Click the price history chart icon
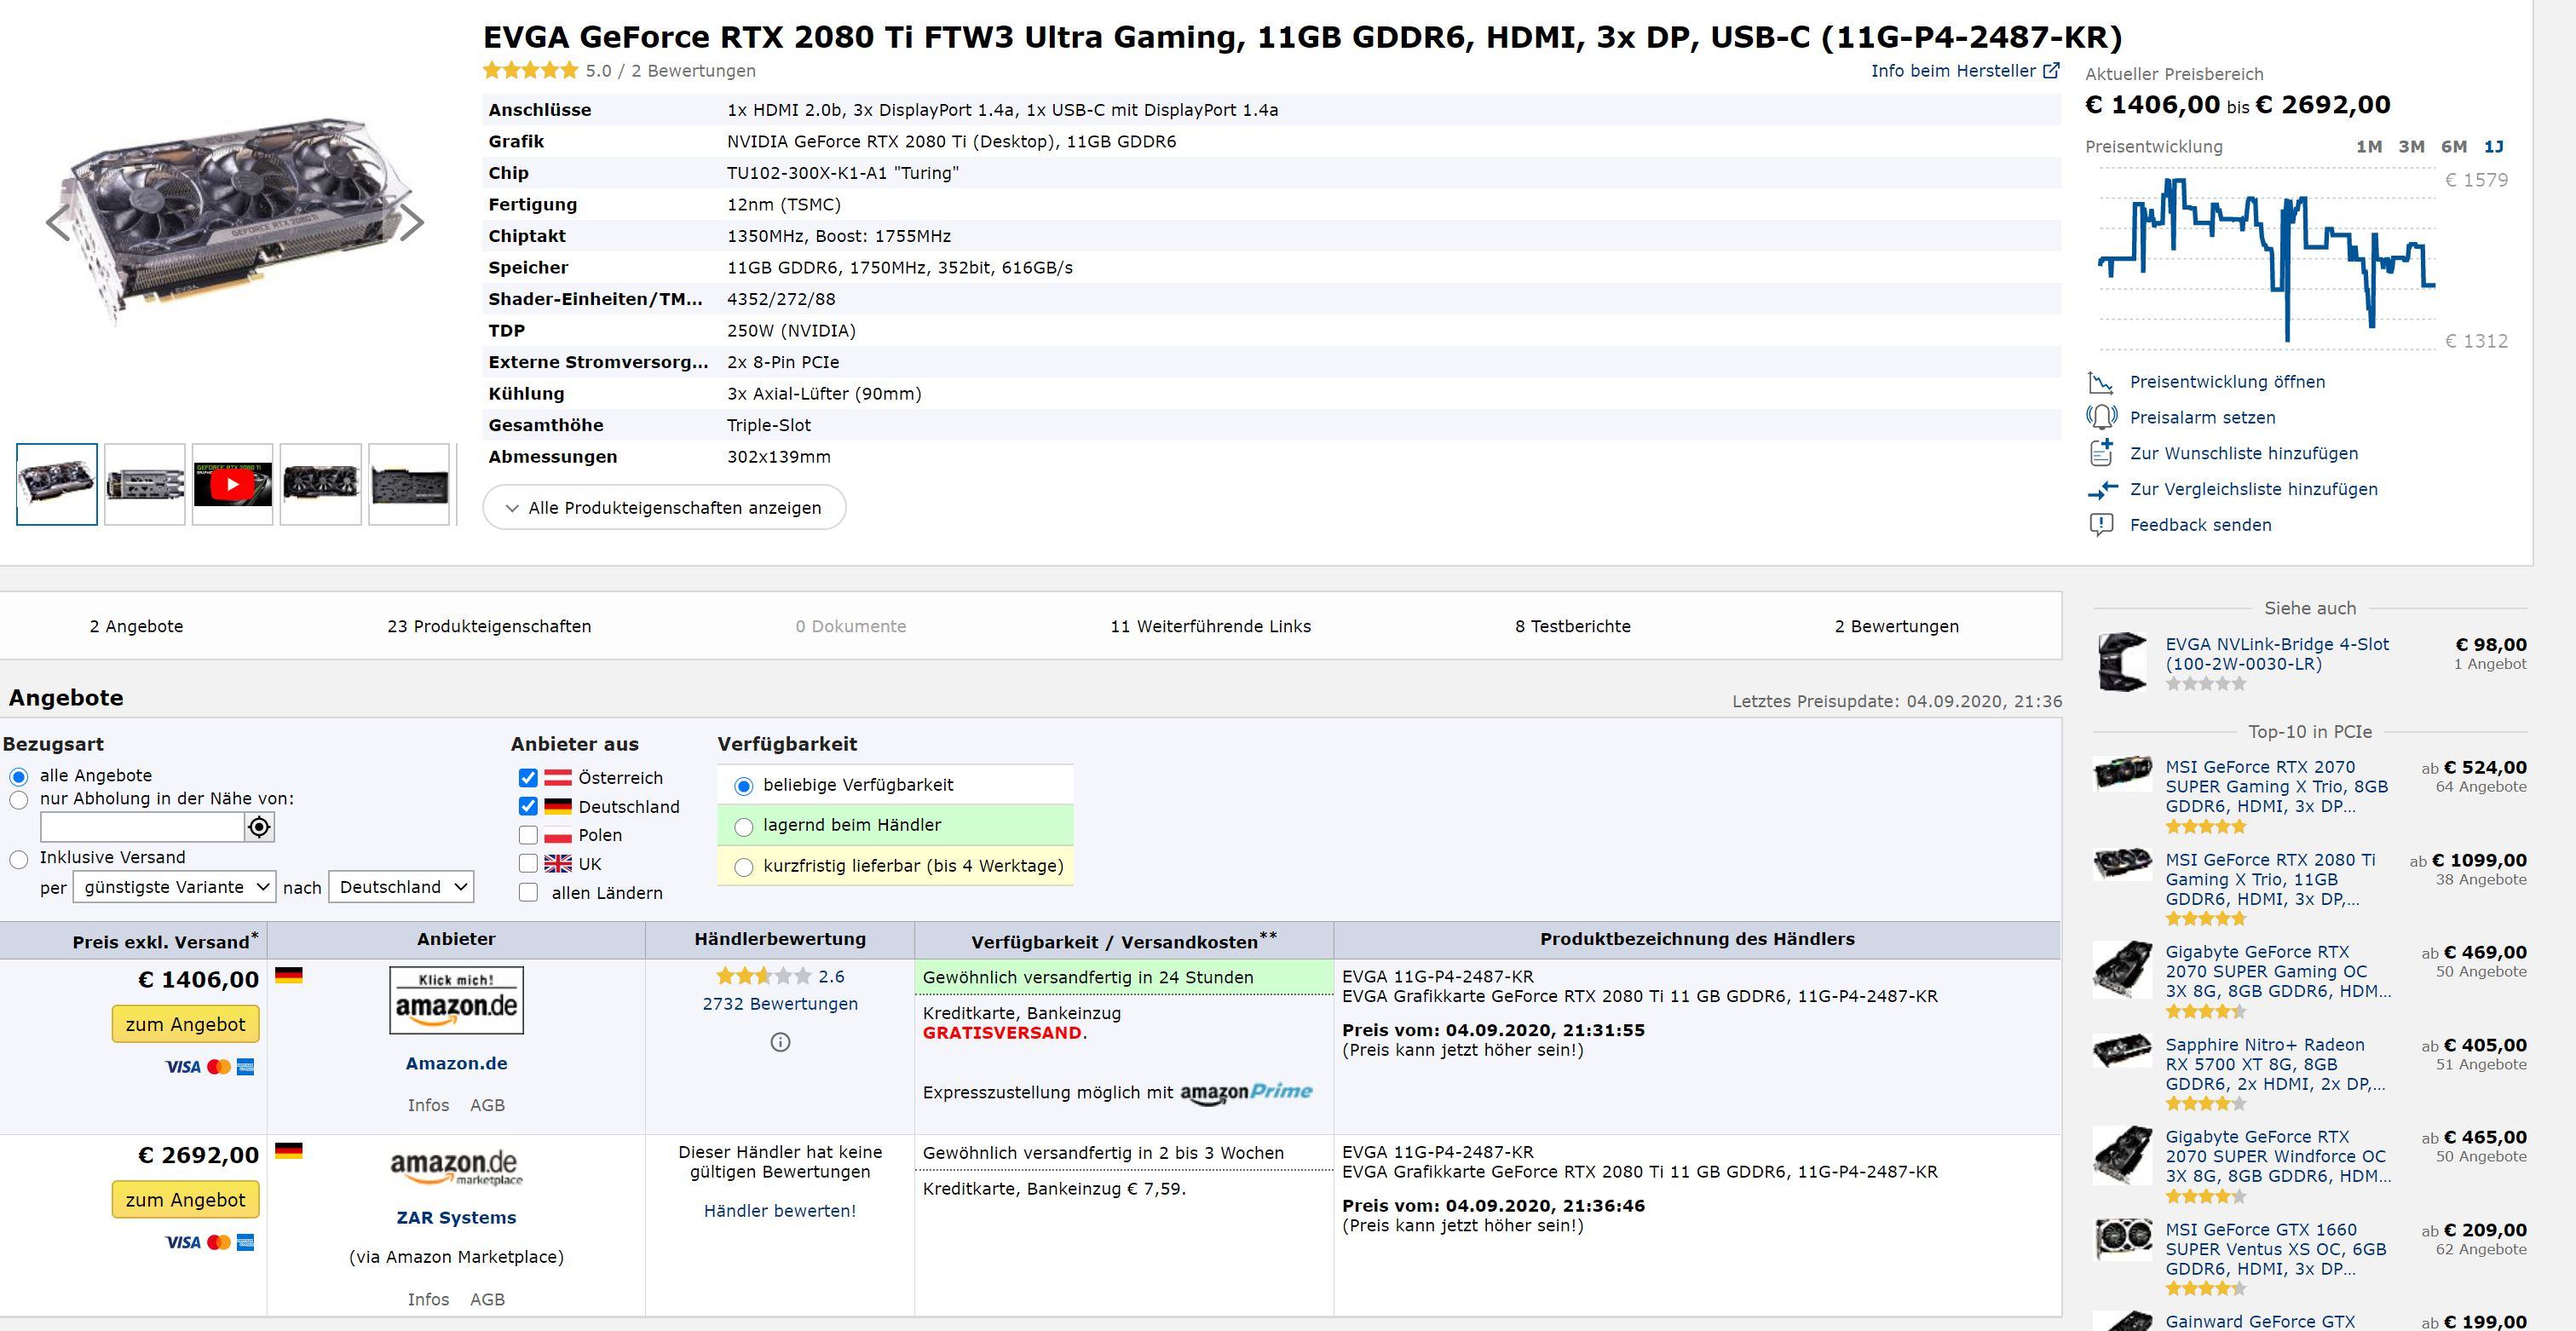This screenshot has width=2576, height=1331. (2100, 382)
